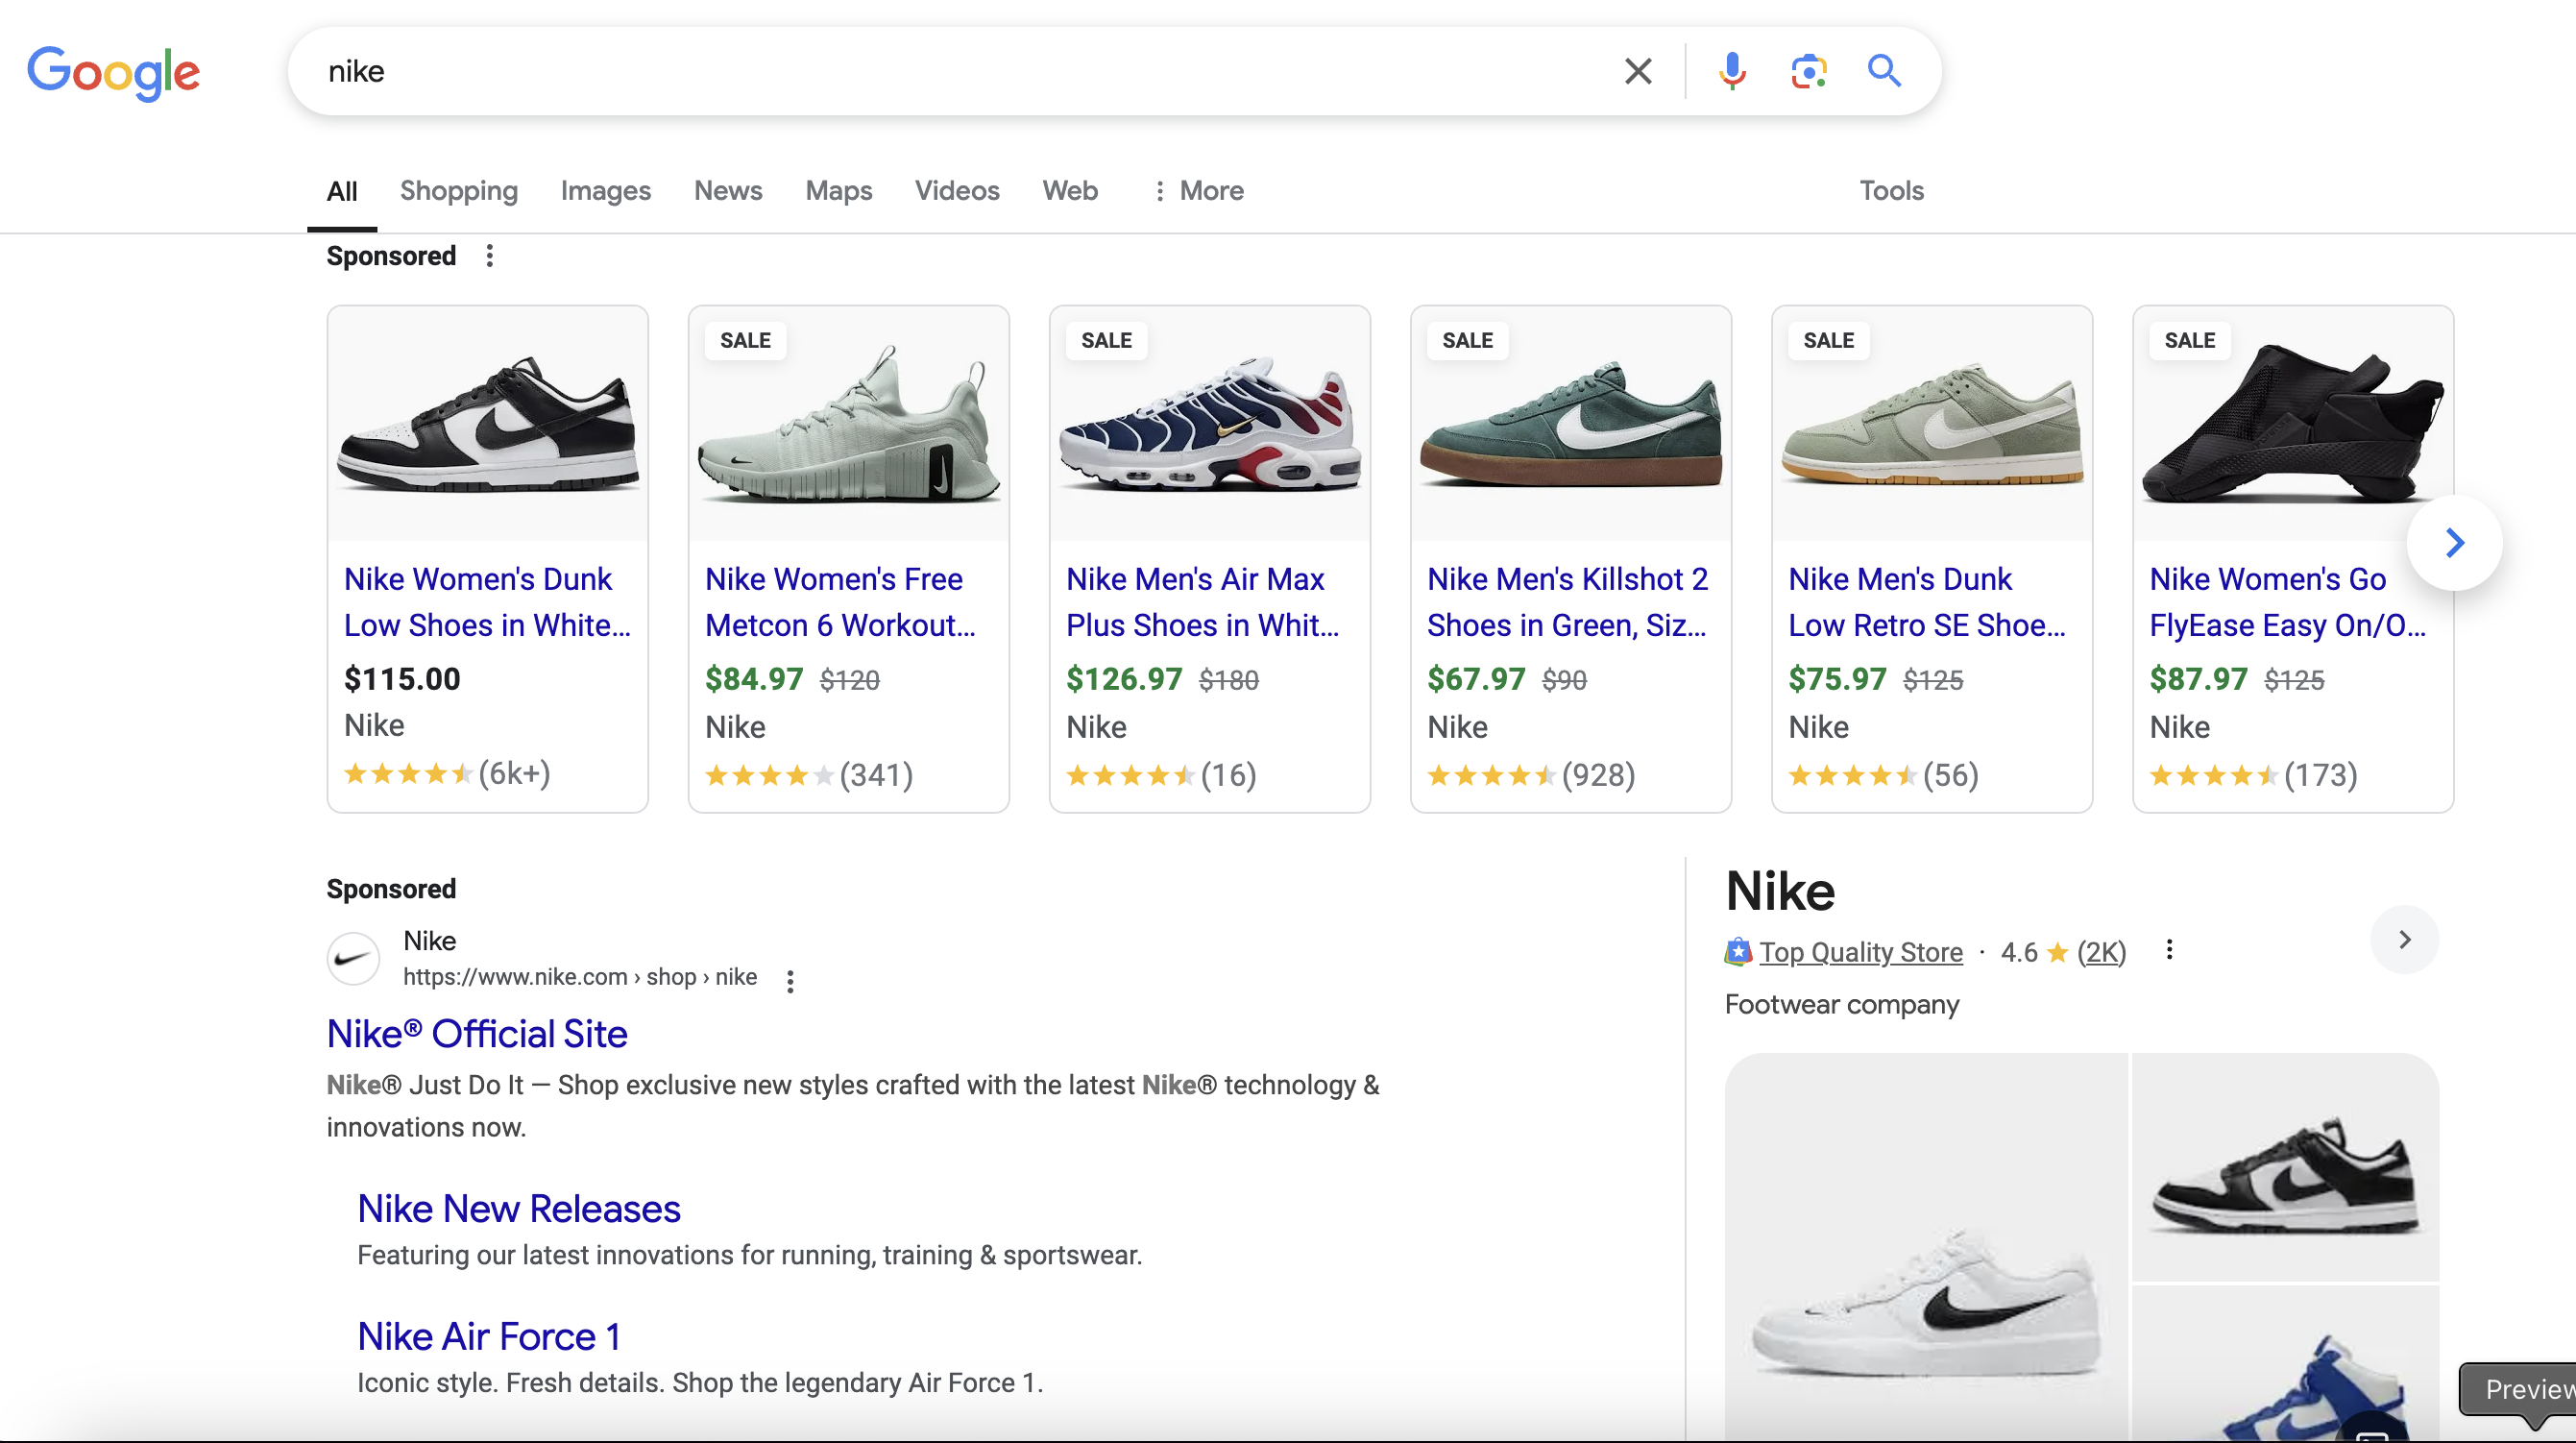Follow the Nike New Releases link

point(519,1209)
